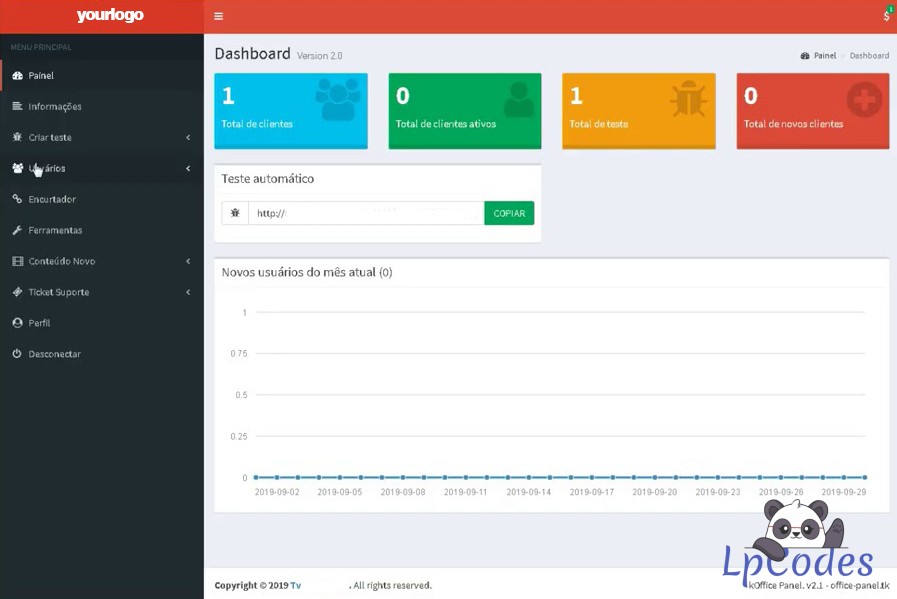This screenshot has width=897, height=599.
Task: Click the Encurtador link icon
Action: coord(17,199)
